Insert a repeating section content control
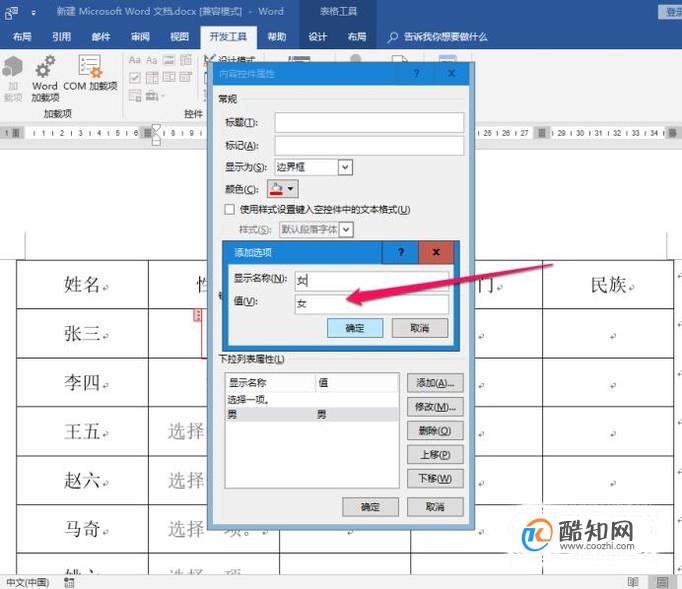This screenshot has height=589, width=682. pos(135,95)
